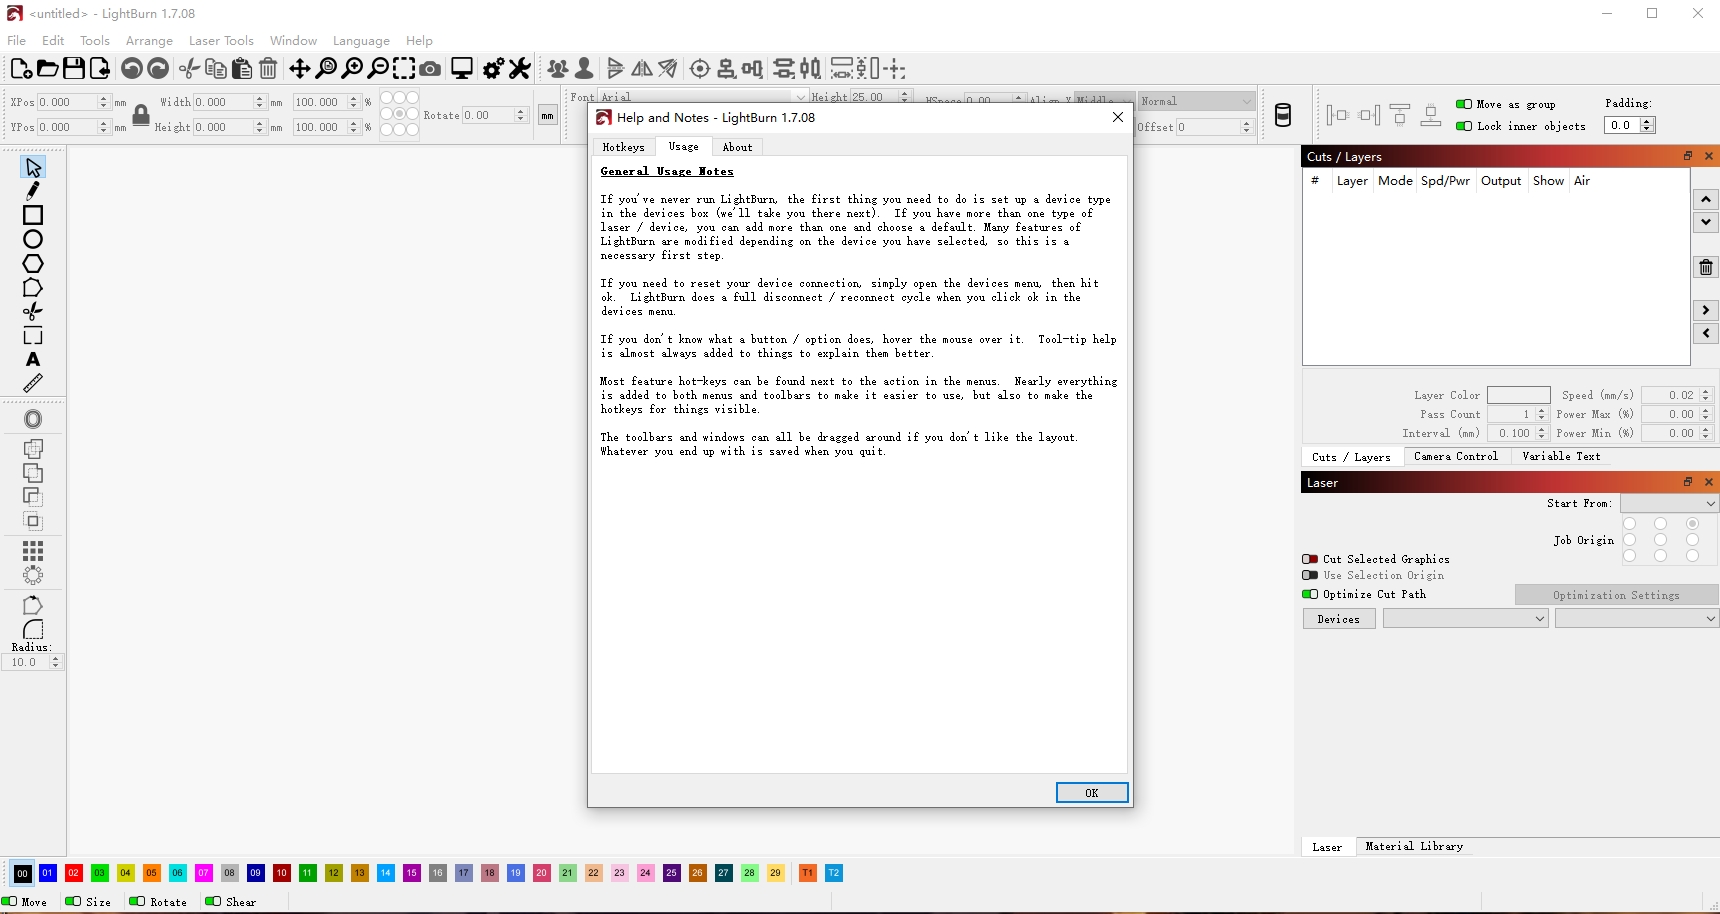Click the mm units toggle button
Viewport: 1720px width, 914px height.
pos(547,115)
